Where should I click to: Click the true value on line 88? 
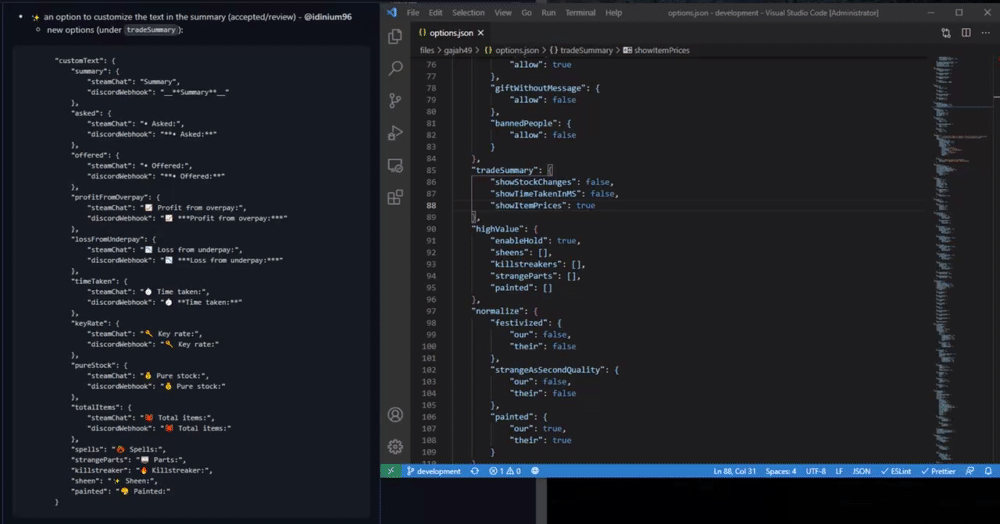[x=585, y=206]
